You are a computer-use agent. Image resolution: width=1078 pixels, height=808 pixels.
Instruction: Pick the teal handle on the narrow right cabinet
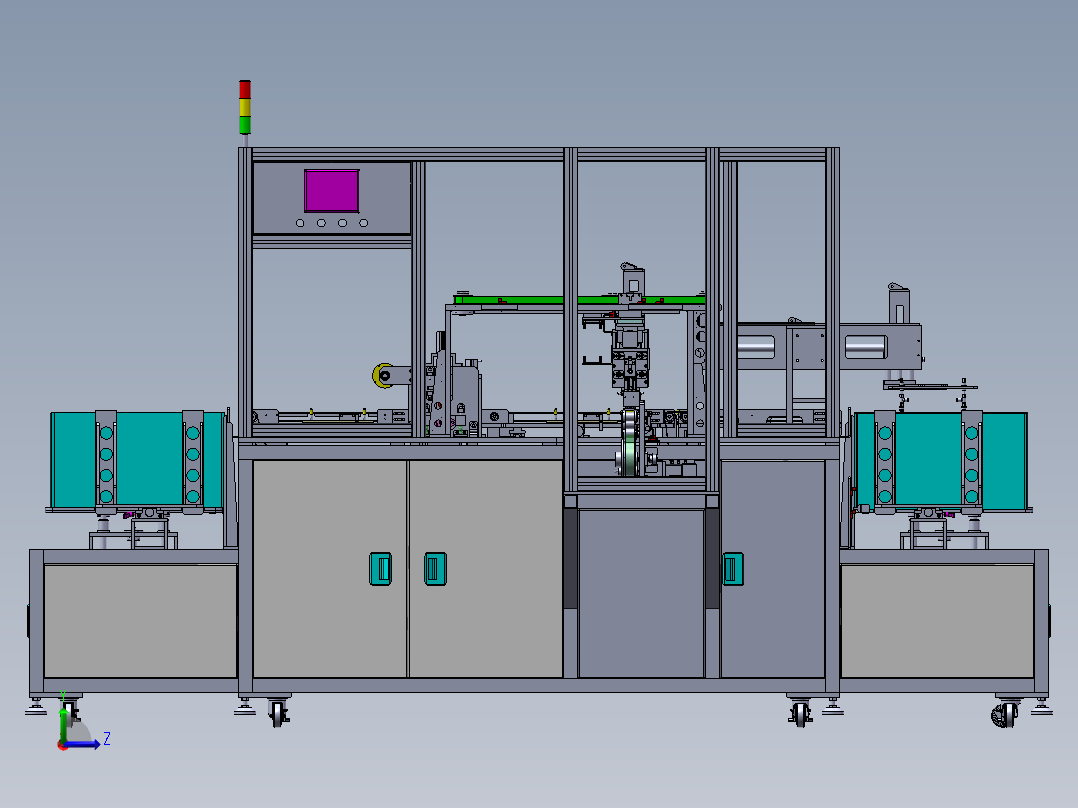733,569
